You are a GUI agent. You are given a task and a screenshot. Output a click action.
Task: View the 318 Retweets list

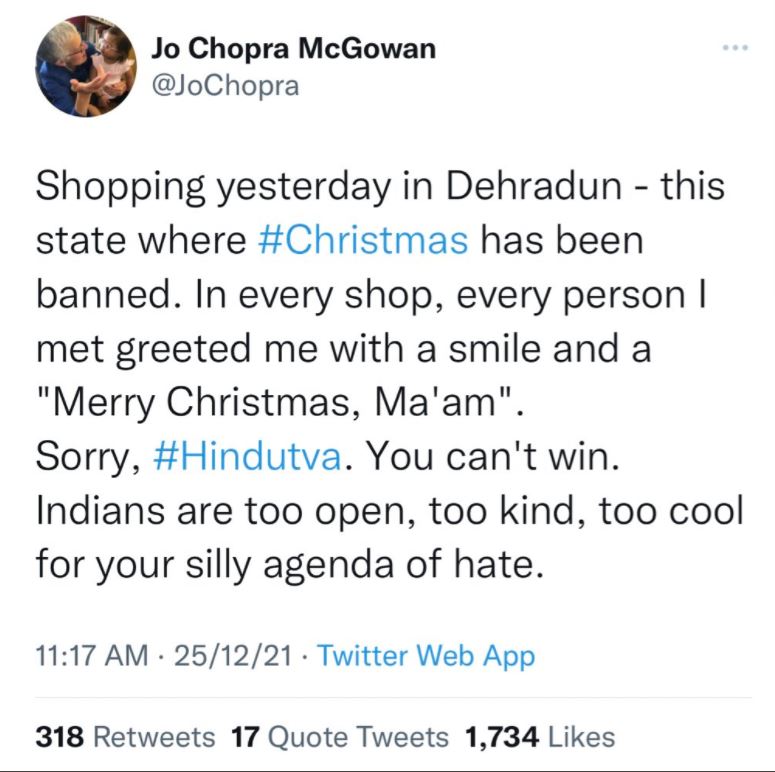click(125, 737)
